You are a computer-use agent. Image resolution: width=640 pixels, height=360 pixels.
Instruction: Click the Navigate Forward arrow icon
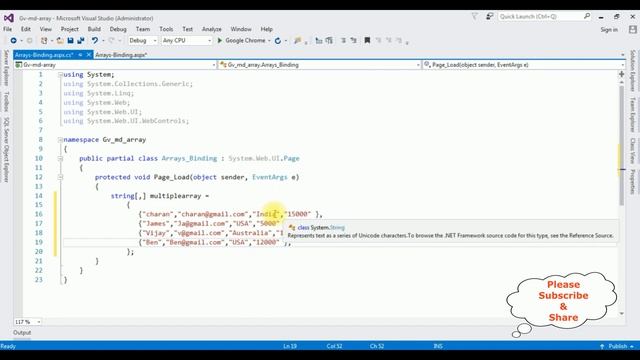click(29, 40)
